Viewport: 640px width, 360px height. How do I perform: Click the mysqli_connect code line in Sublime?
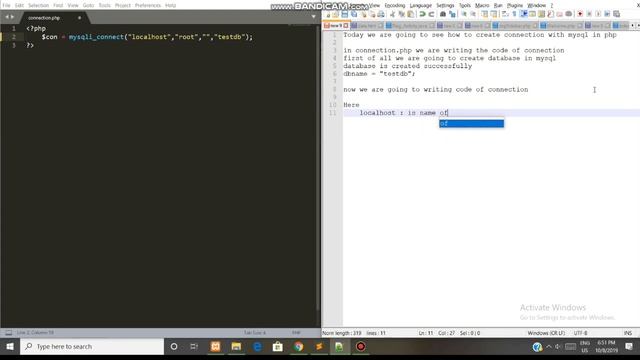[x=147, y=37]
